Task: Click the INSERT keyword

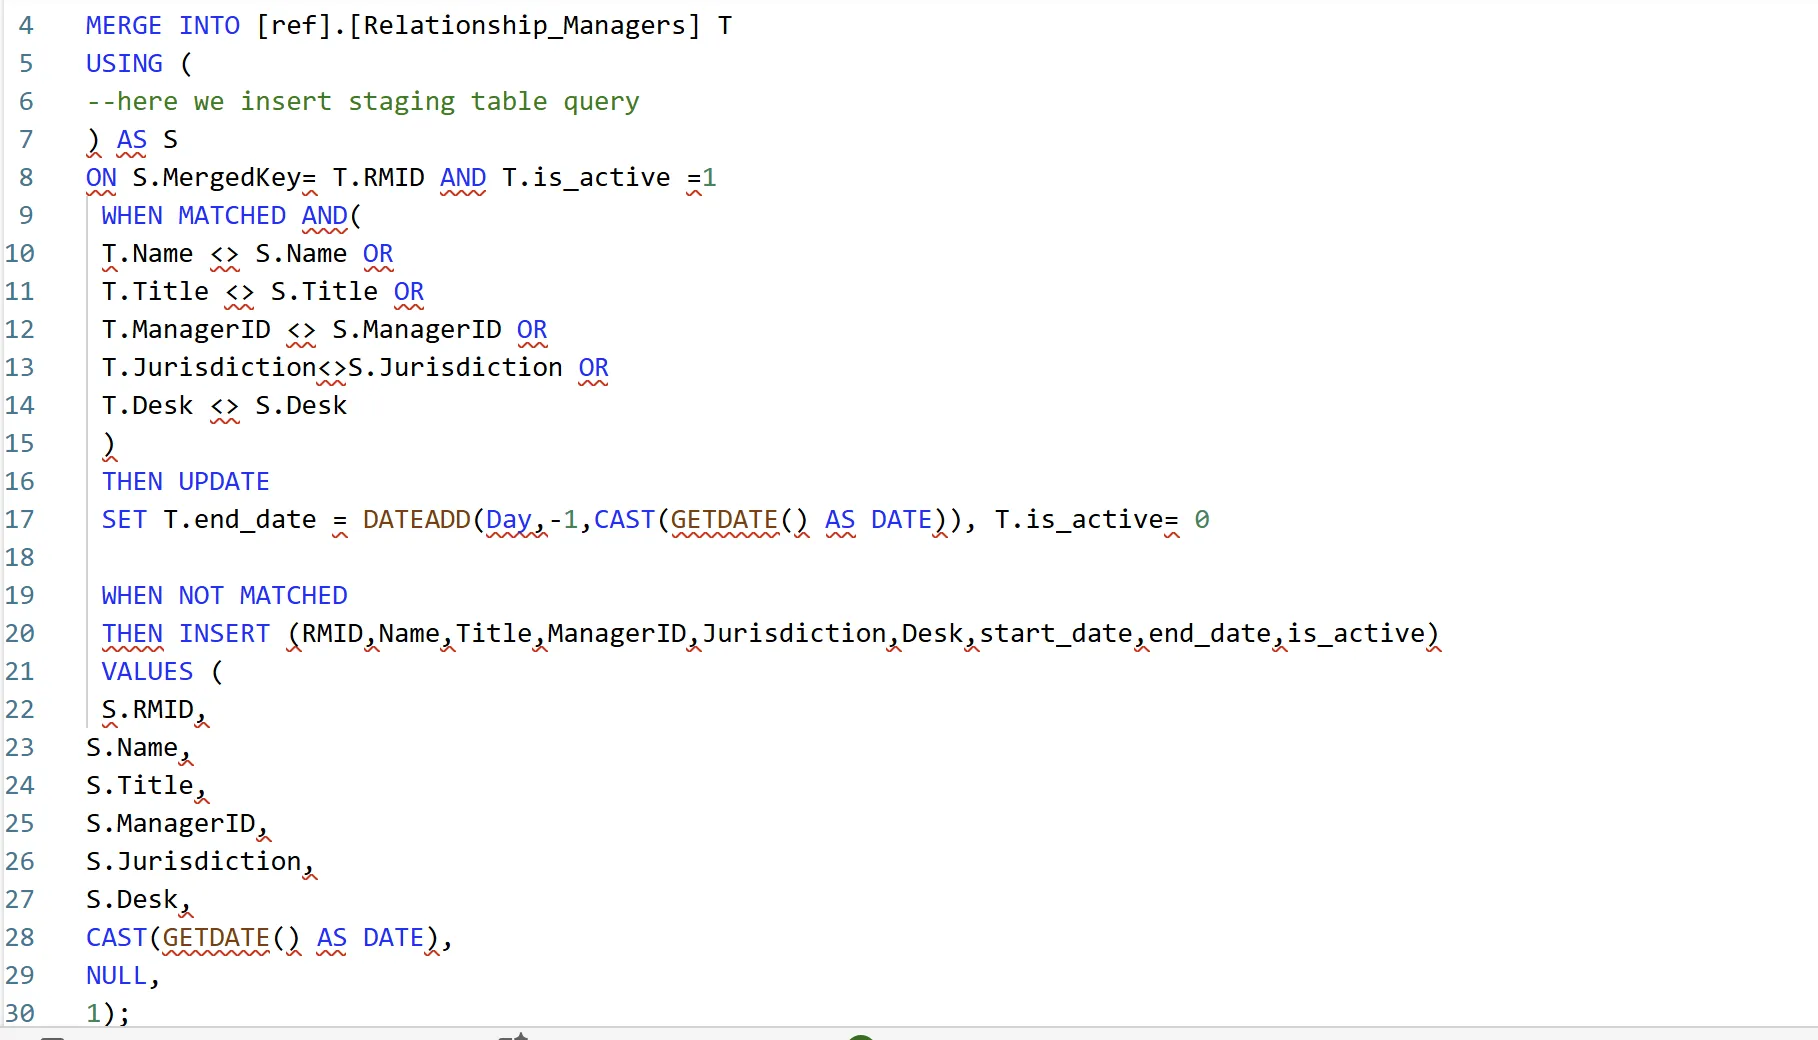Action: point(224,633)
